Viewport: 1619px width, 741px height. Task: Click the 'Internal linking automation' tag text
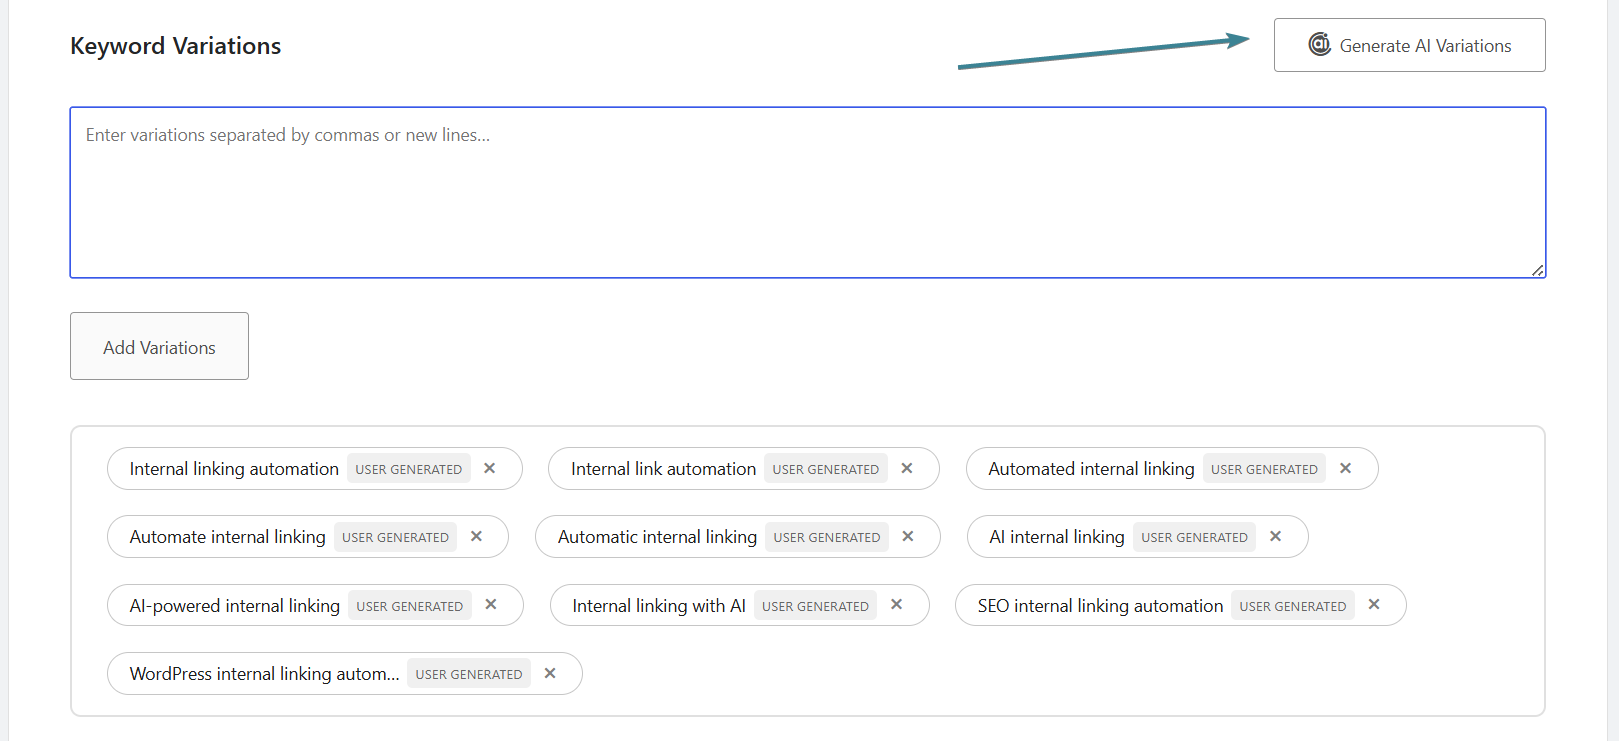pos(234,469)
